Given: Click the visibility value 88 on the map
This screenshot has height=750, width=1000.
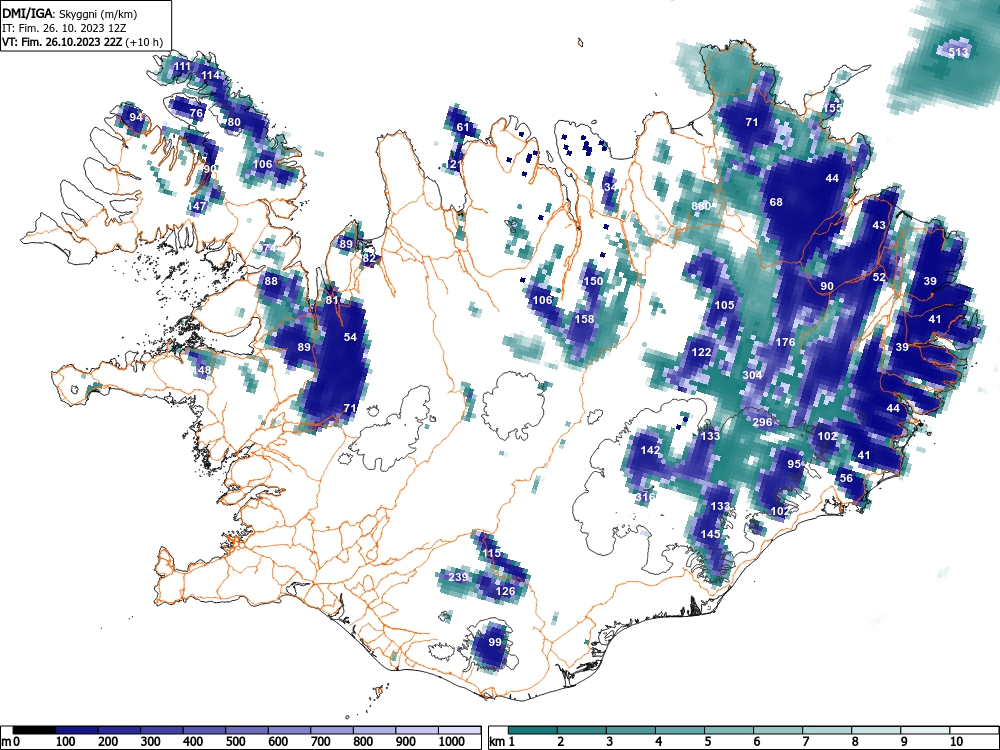Looking at the screenshot, I should [271, 281].
